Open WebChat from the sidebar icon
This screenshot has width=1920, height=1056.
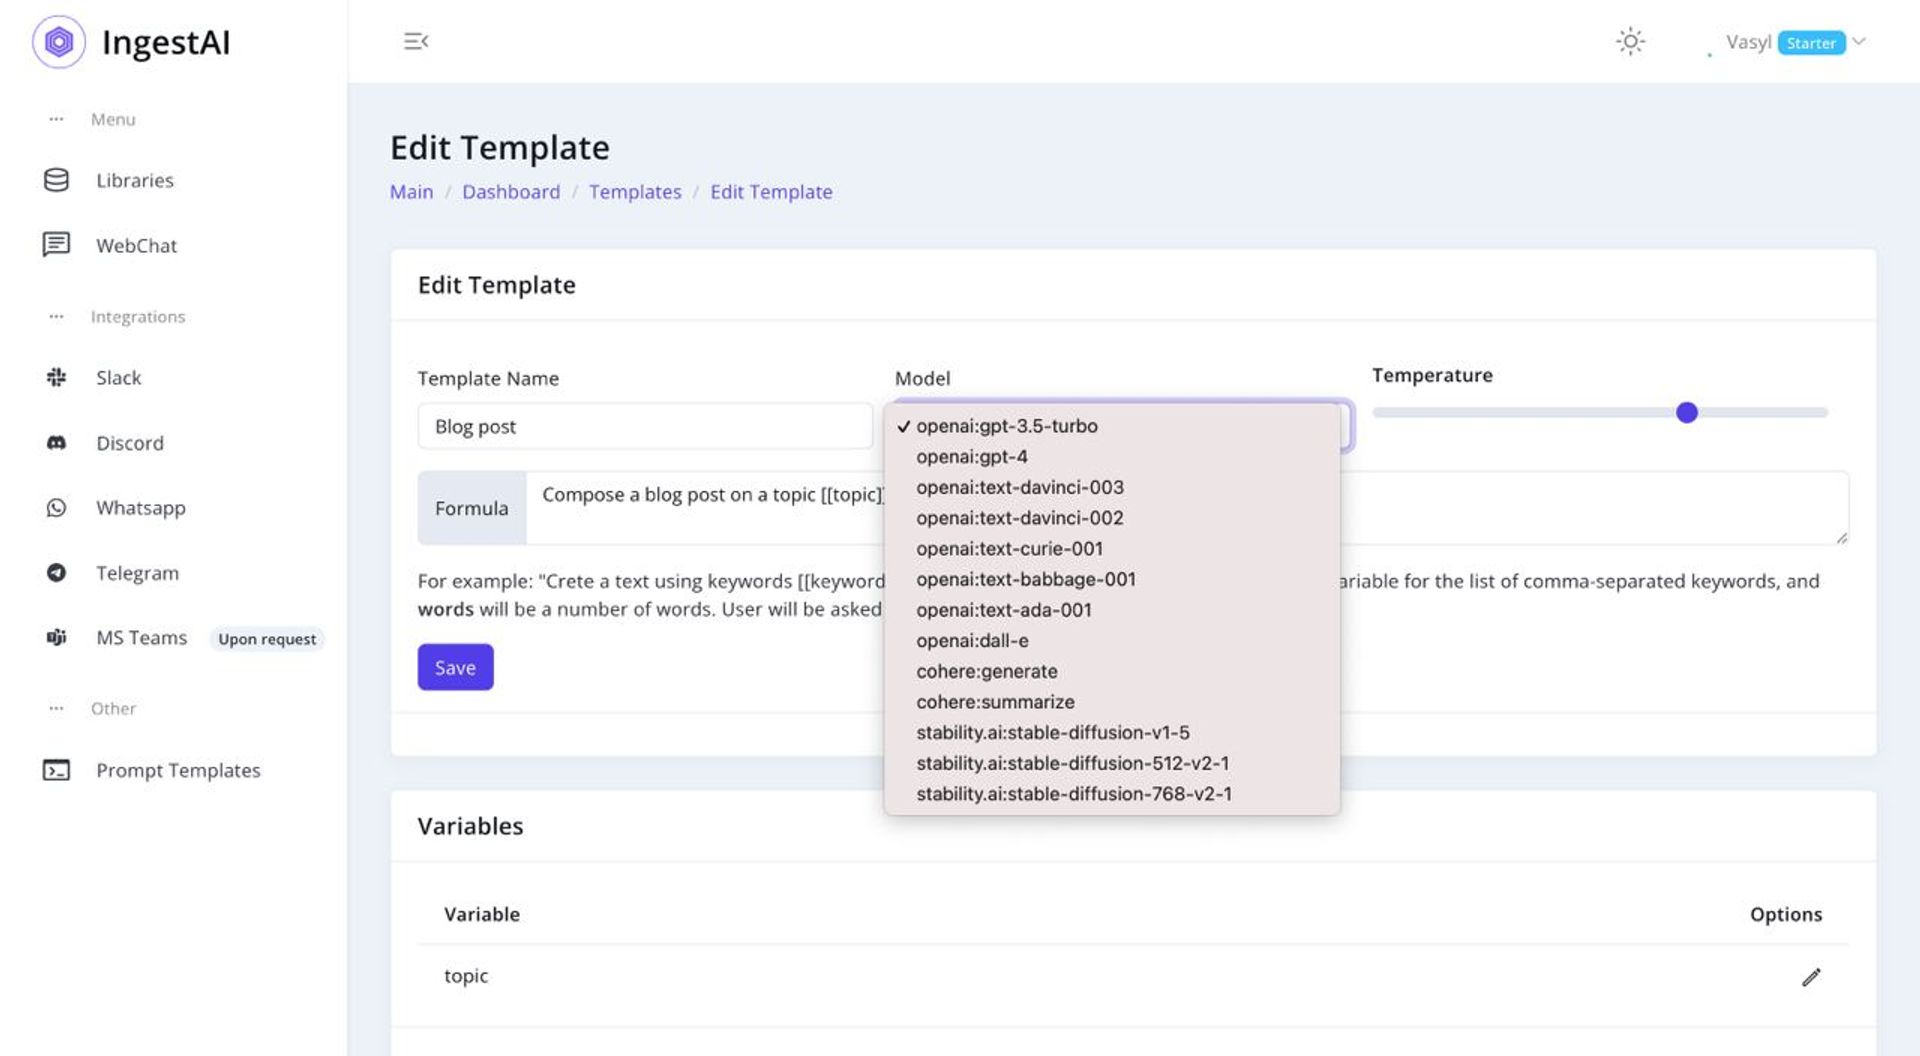56,245
